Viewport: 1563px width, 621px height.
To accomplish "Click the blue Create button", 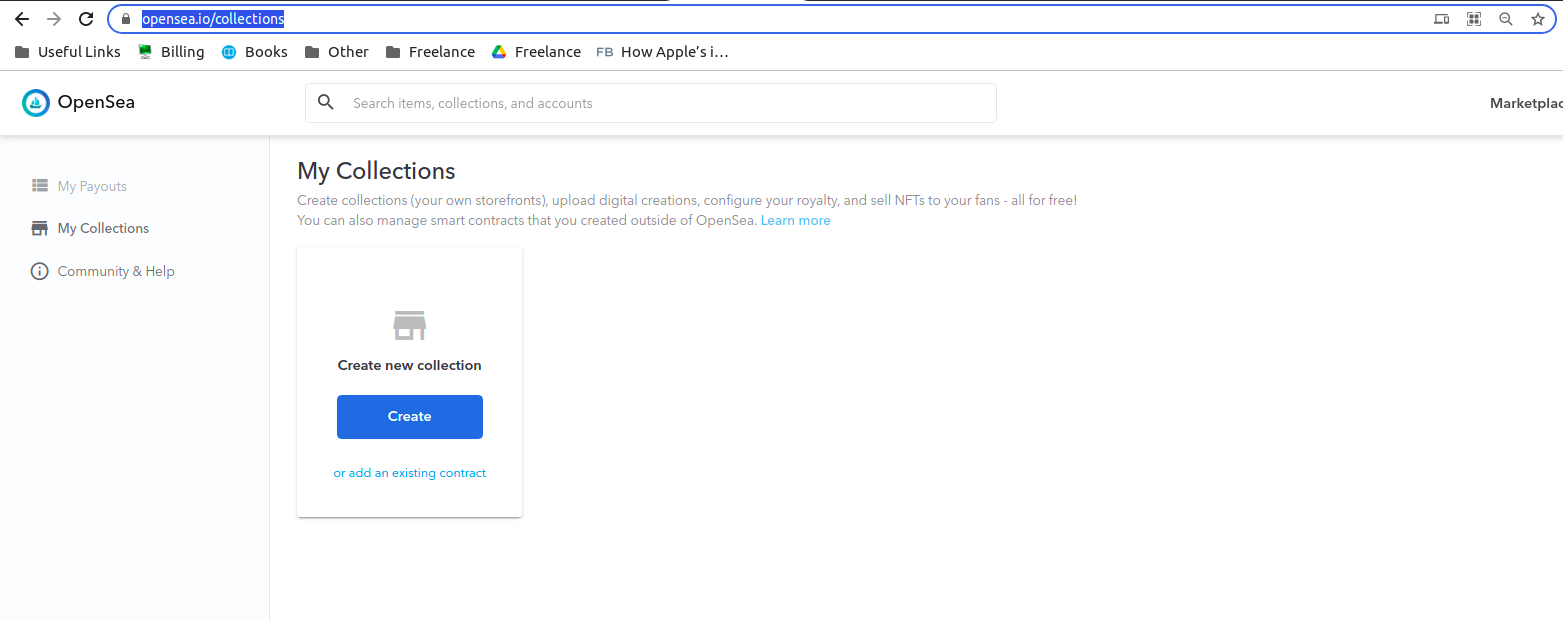I will click(410, 417).
